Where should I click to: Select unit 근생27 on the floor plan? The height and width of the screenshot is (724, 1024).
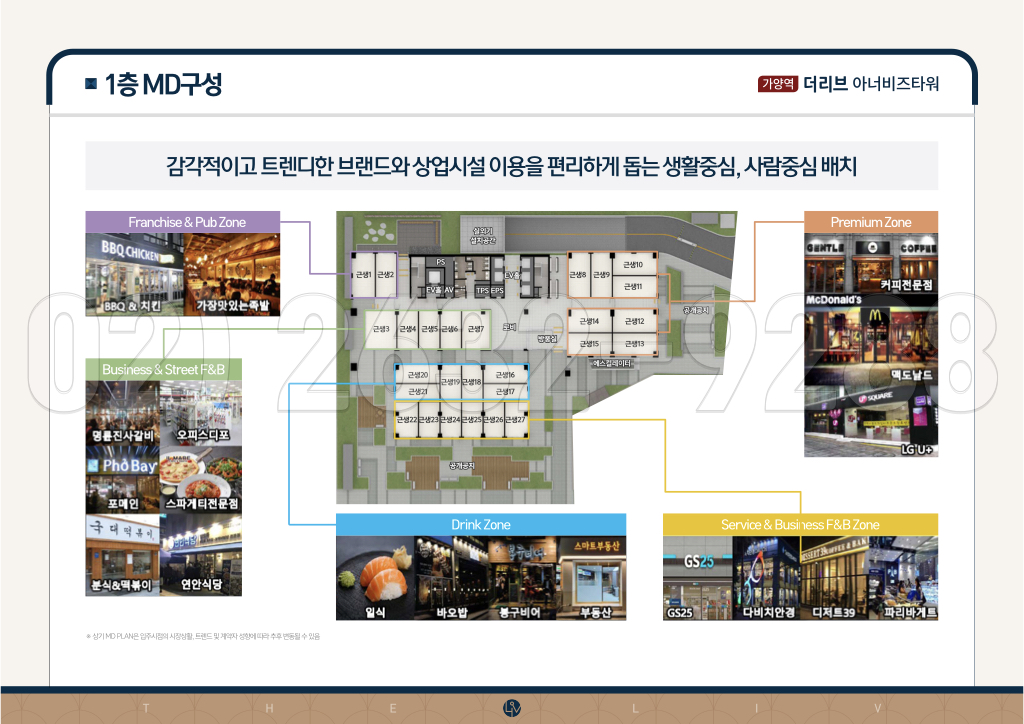point(515,420)
